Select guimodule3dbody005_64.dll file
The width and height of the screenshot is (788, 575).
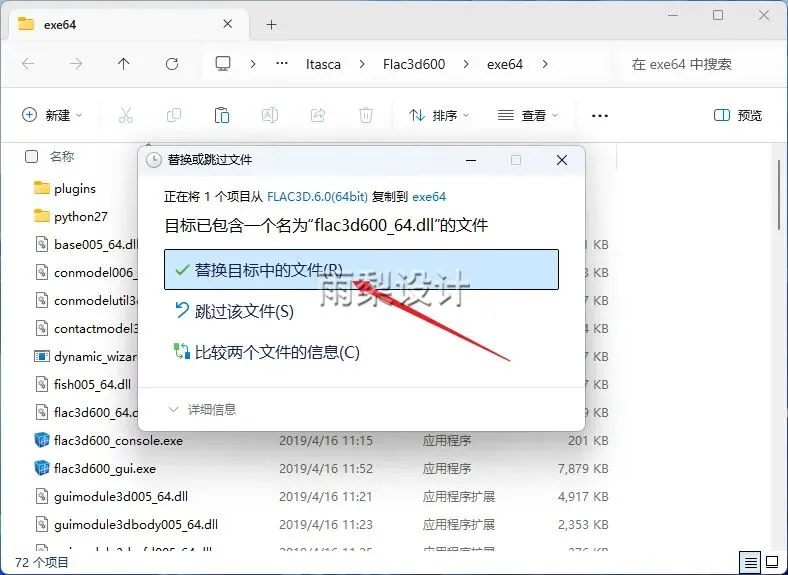136,525
